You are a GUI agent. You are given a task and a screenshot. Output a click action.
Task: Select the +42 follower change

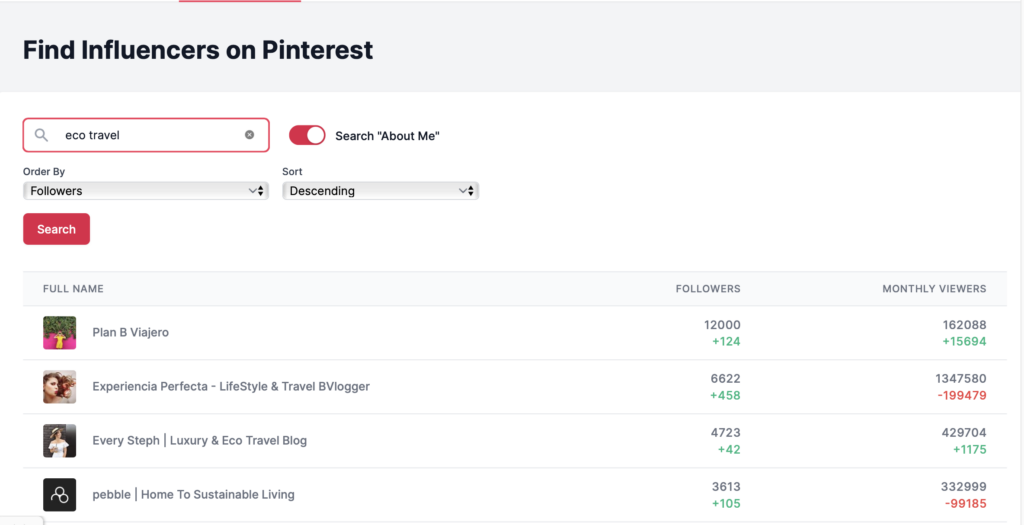pos(729,450)
